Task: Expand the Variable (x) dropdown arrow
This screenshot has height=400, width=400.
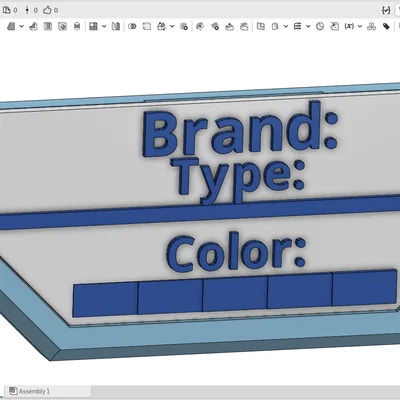Action: 360,26
